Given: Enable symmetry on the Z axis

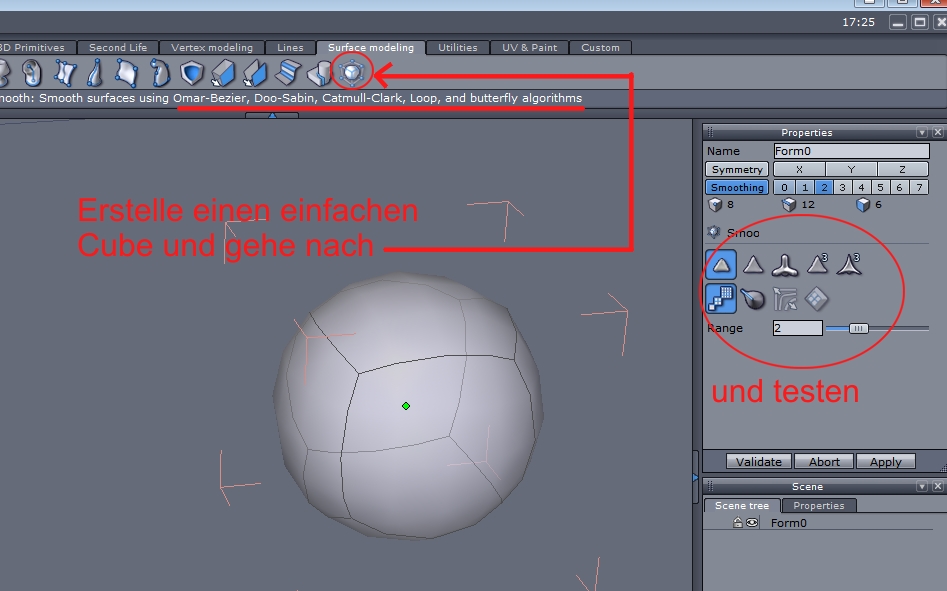Looking at the screenshot, I should pyautogui.click(x=902, y=170).
